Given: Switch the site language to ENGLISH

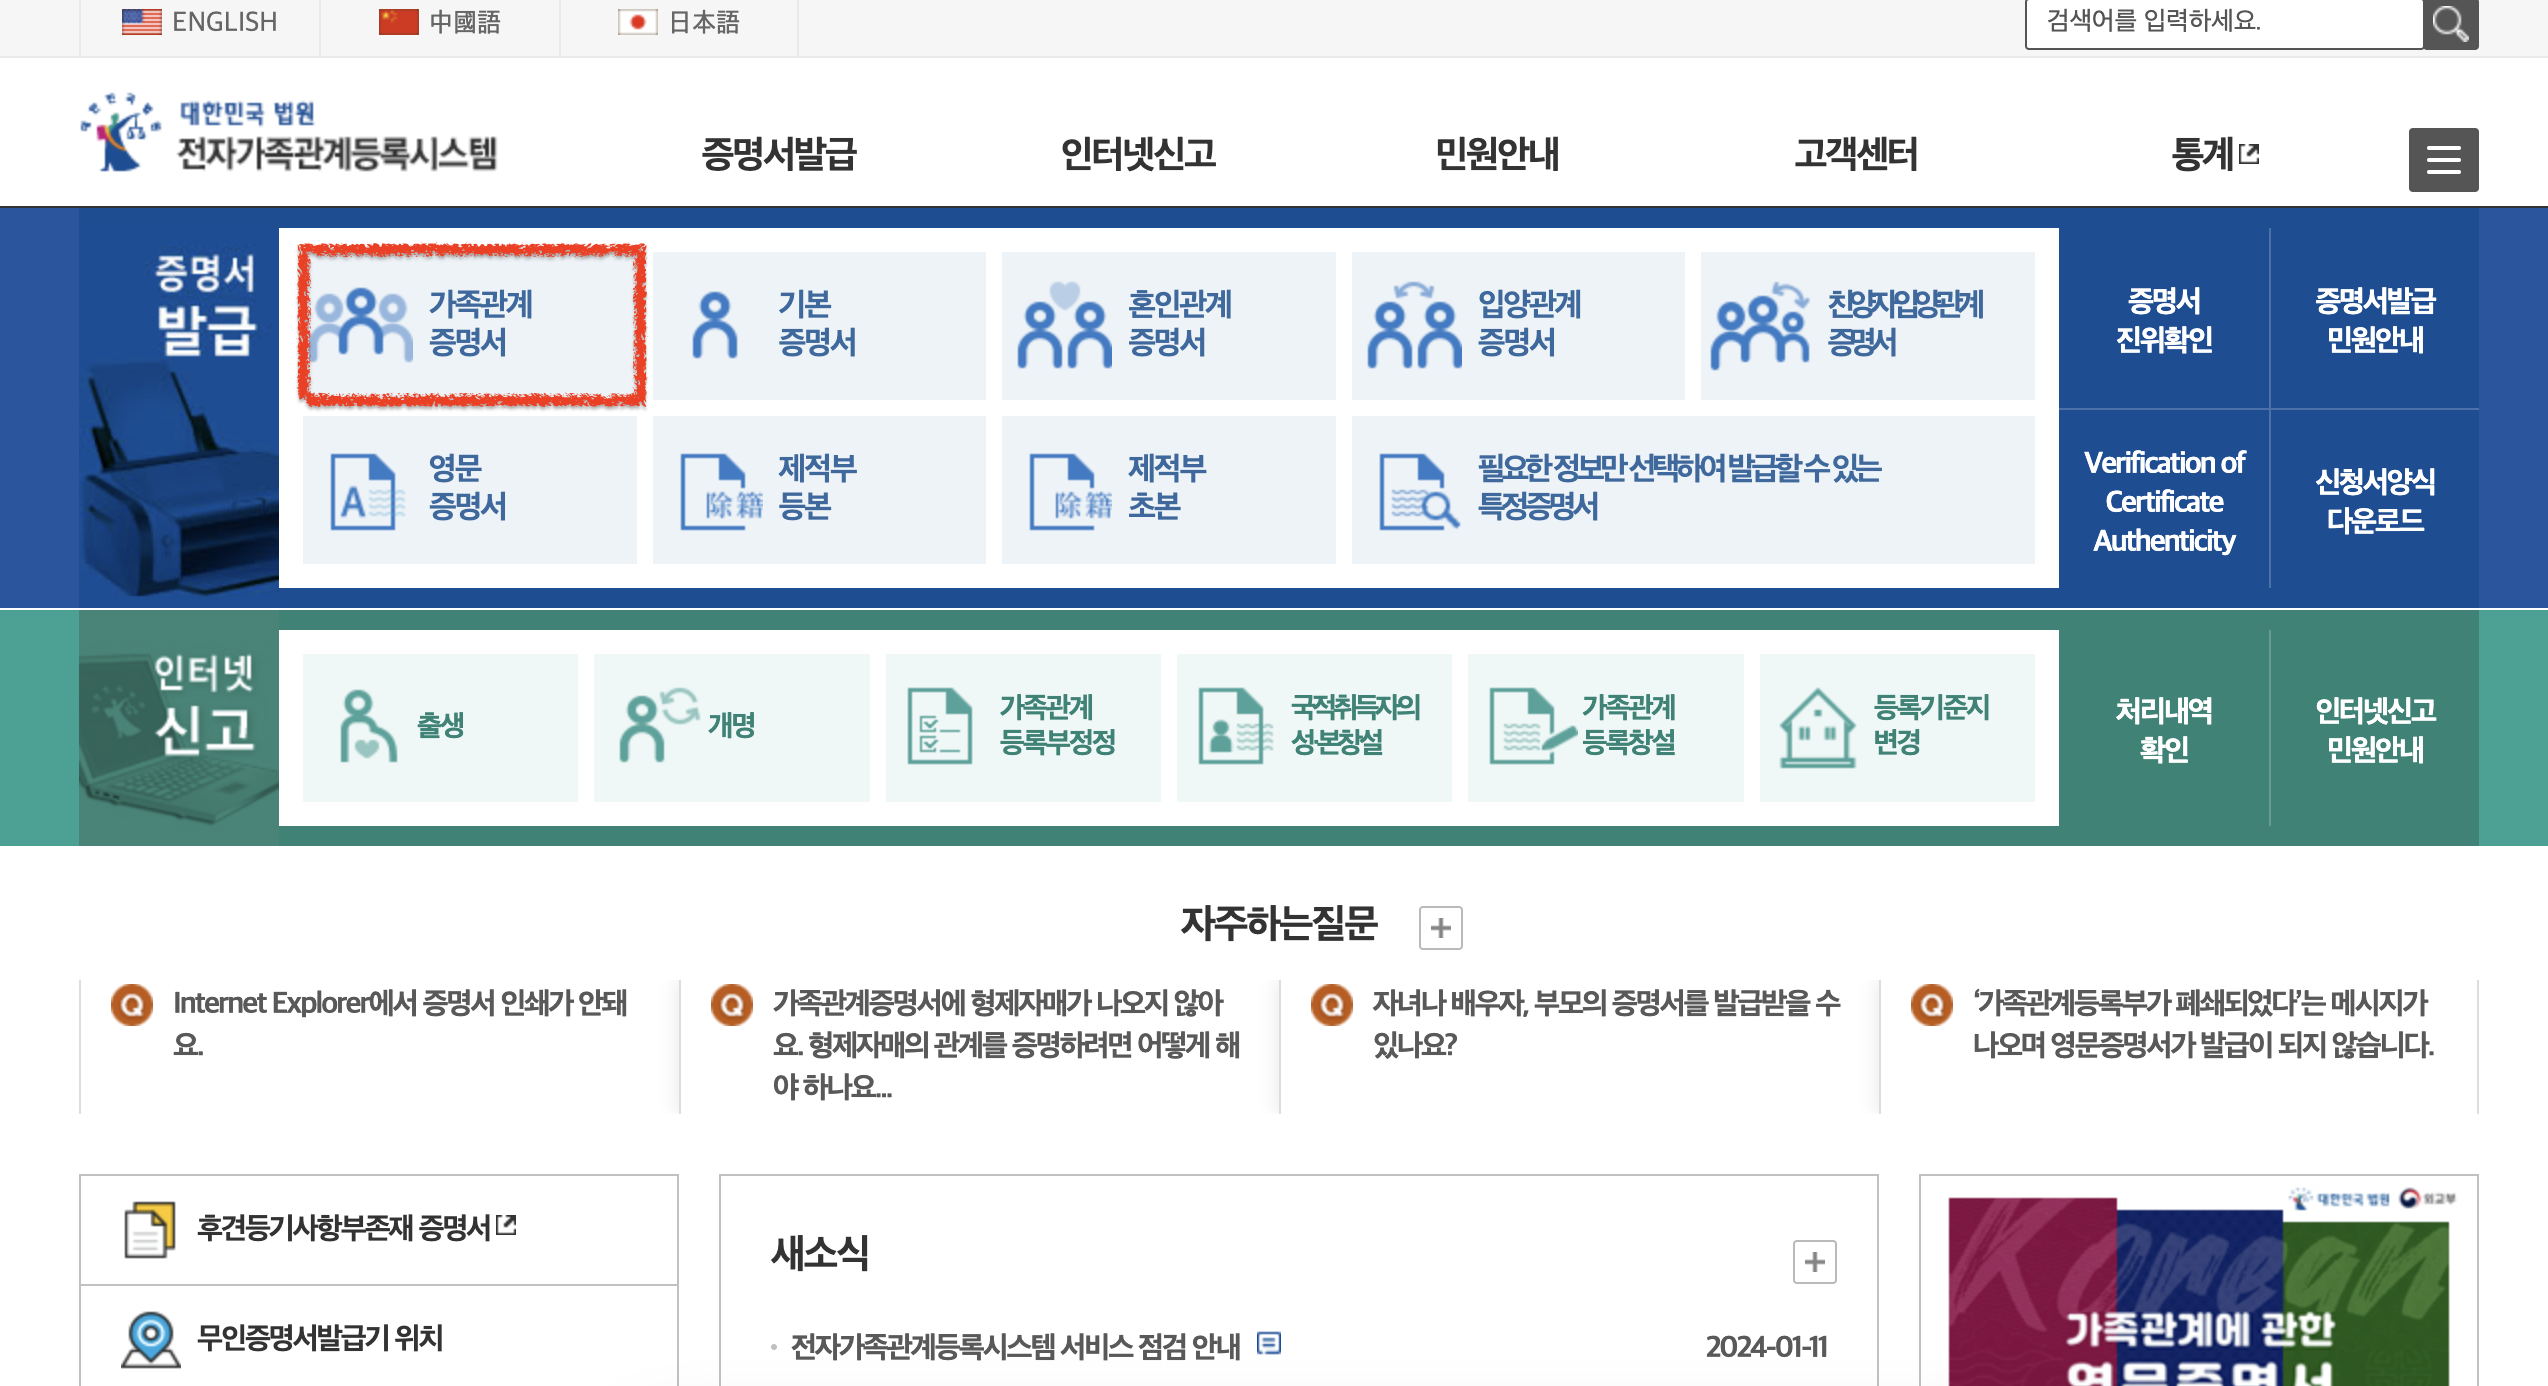Looking at the screenshot, I should coord(200,21).
